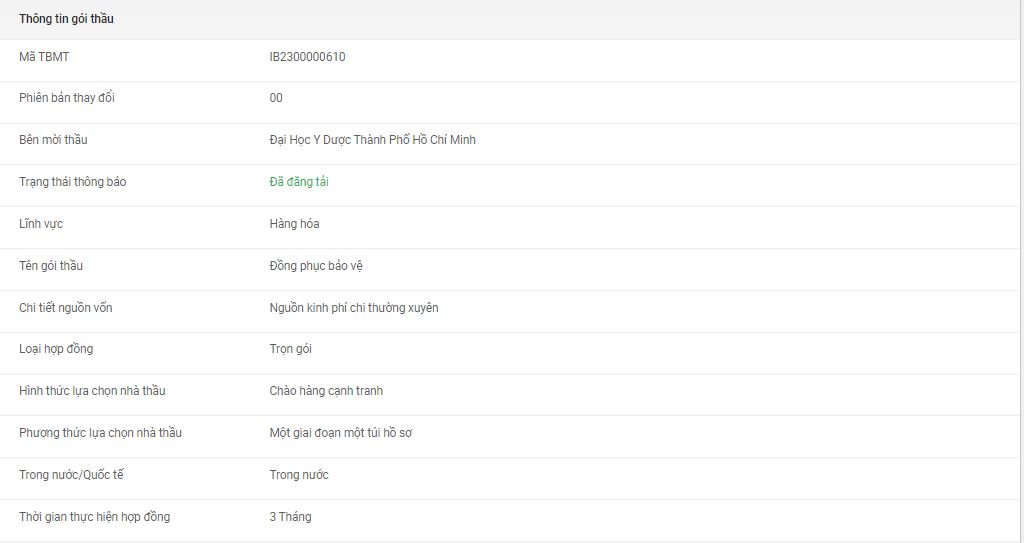Click the 'Hàng hóa' field value
This screenshot has height=543, width=1024.
pos(294,224)
